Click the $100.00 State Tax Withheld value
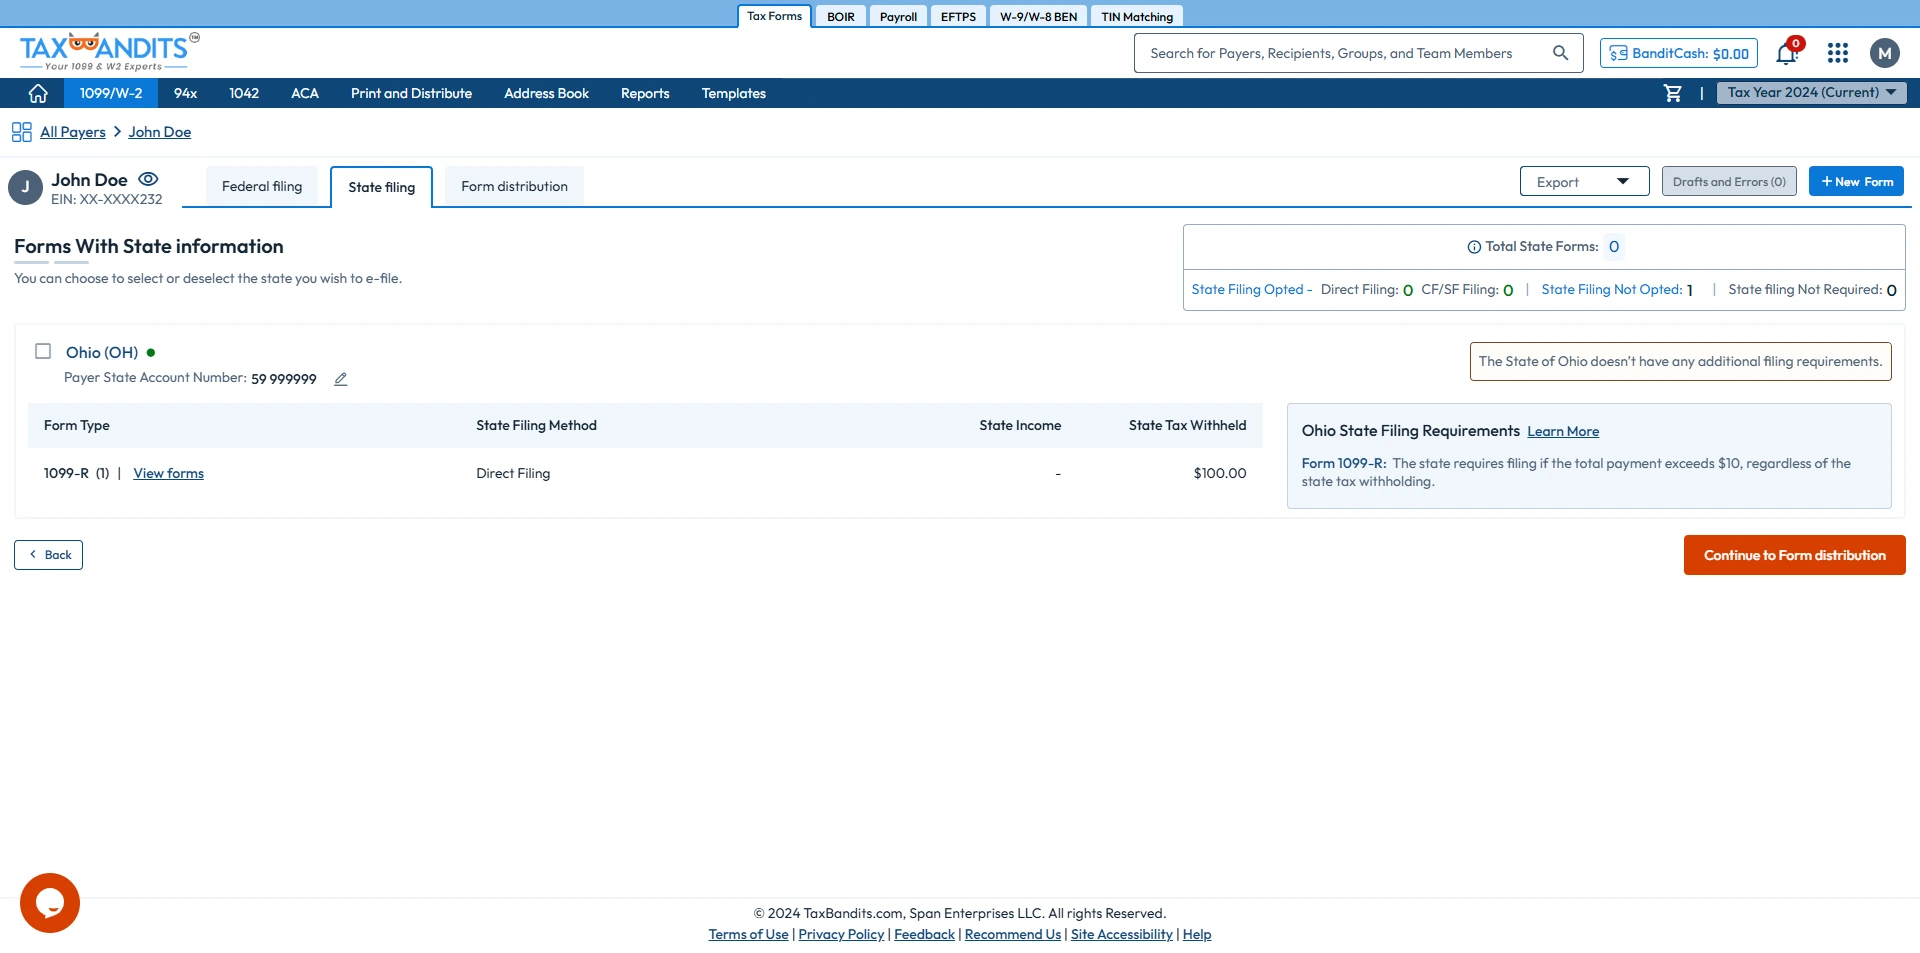This screenshot has height=953, width=1920. pyautogui.click(x=1219, y=473)
